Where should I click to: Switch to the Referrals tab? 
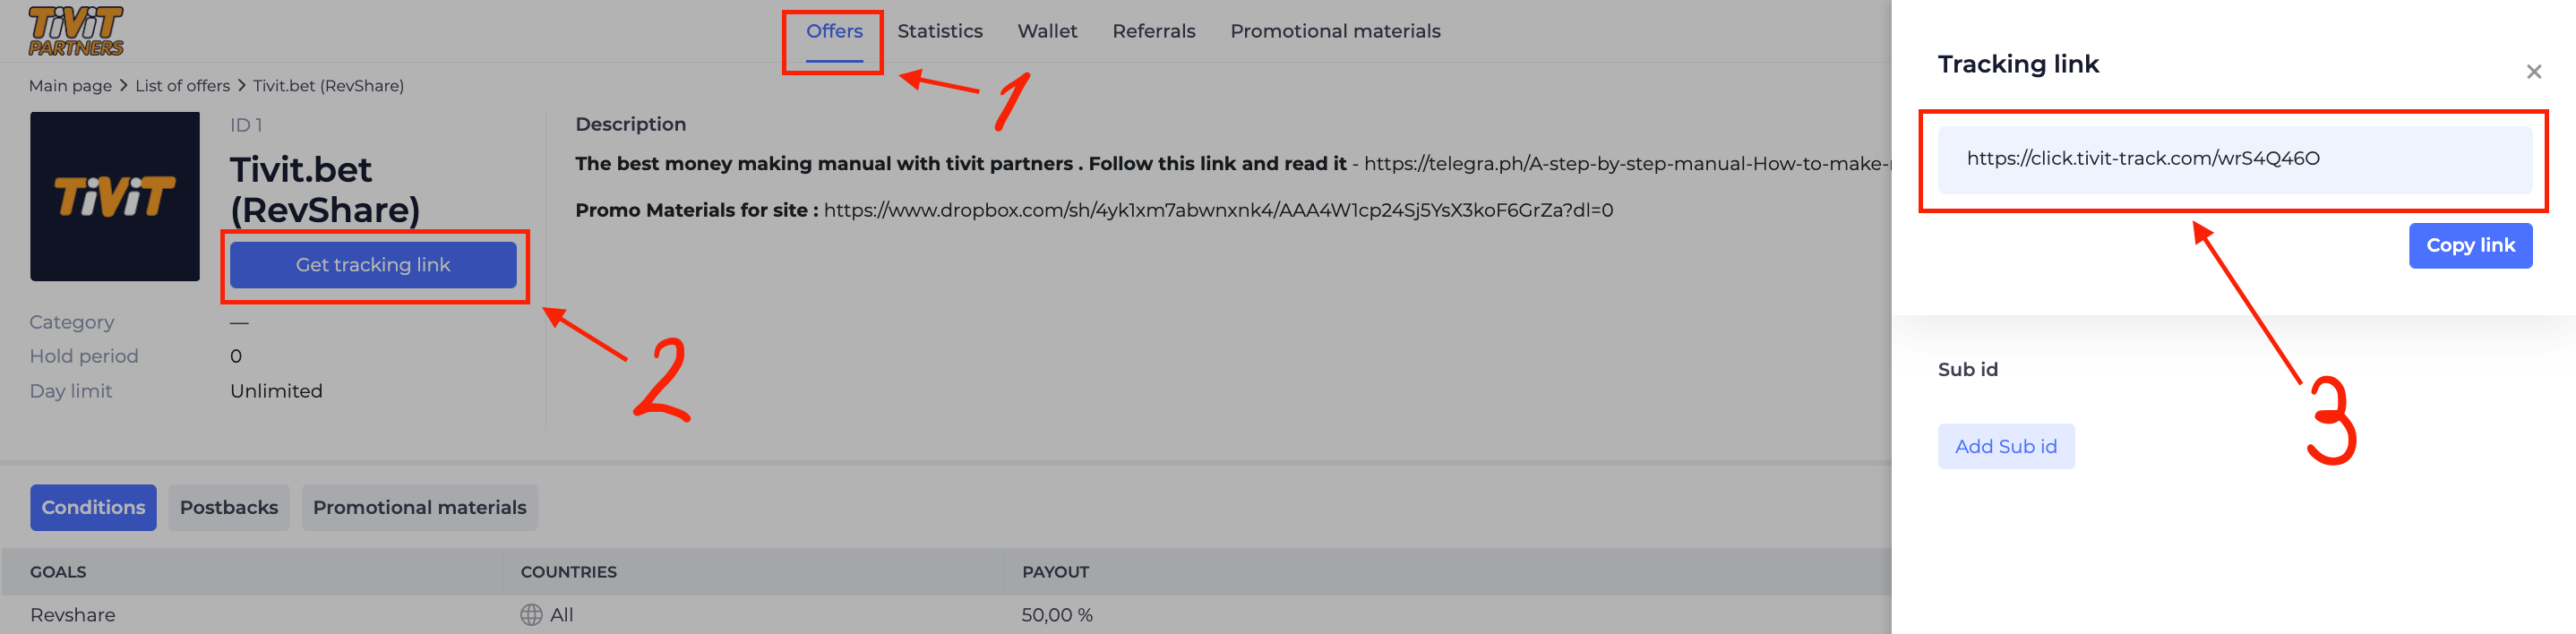[x=1153, y=31]
